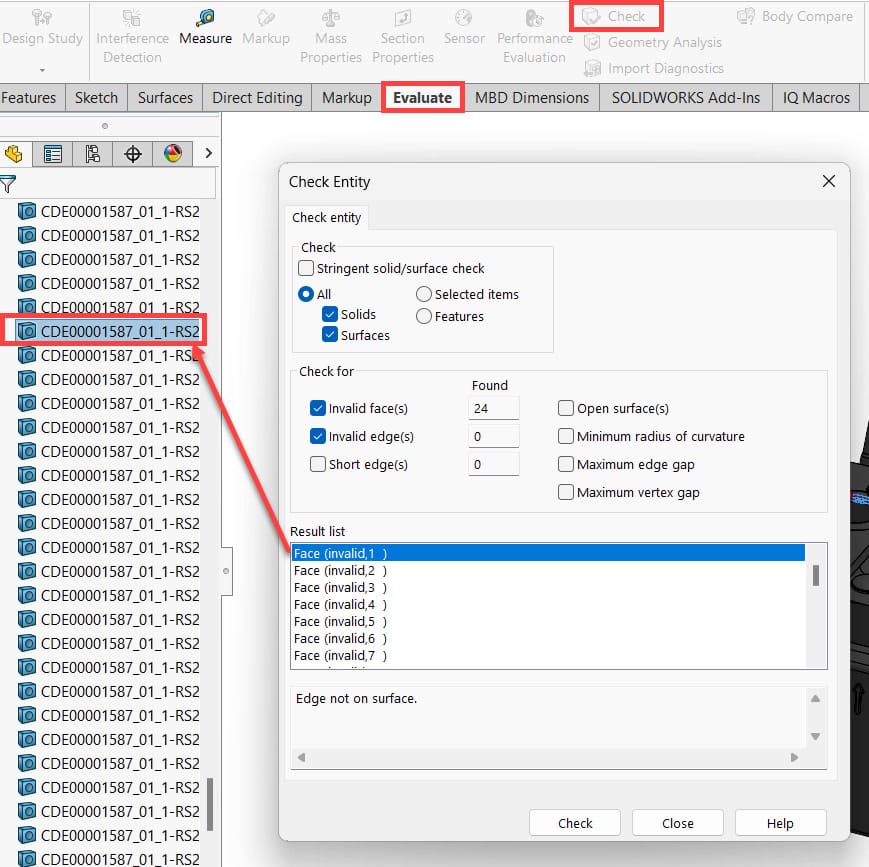
Task: Expand more manager tabs with chevron arrow
Action: coord(208,153)
